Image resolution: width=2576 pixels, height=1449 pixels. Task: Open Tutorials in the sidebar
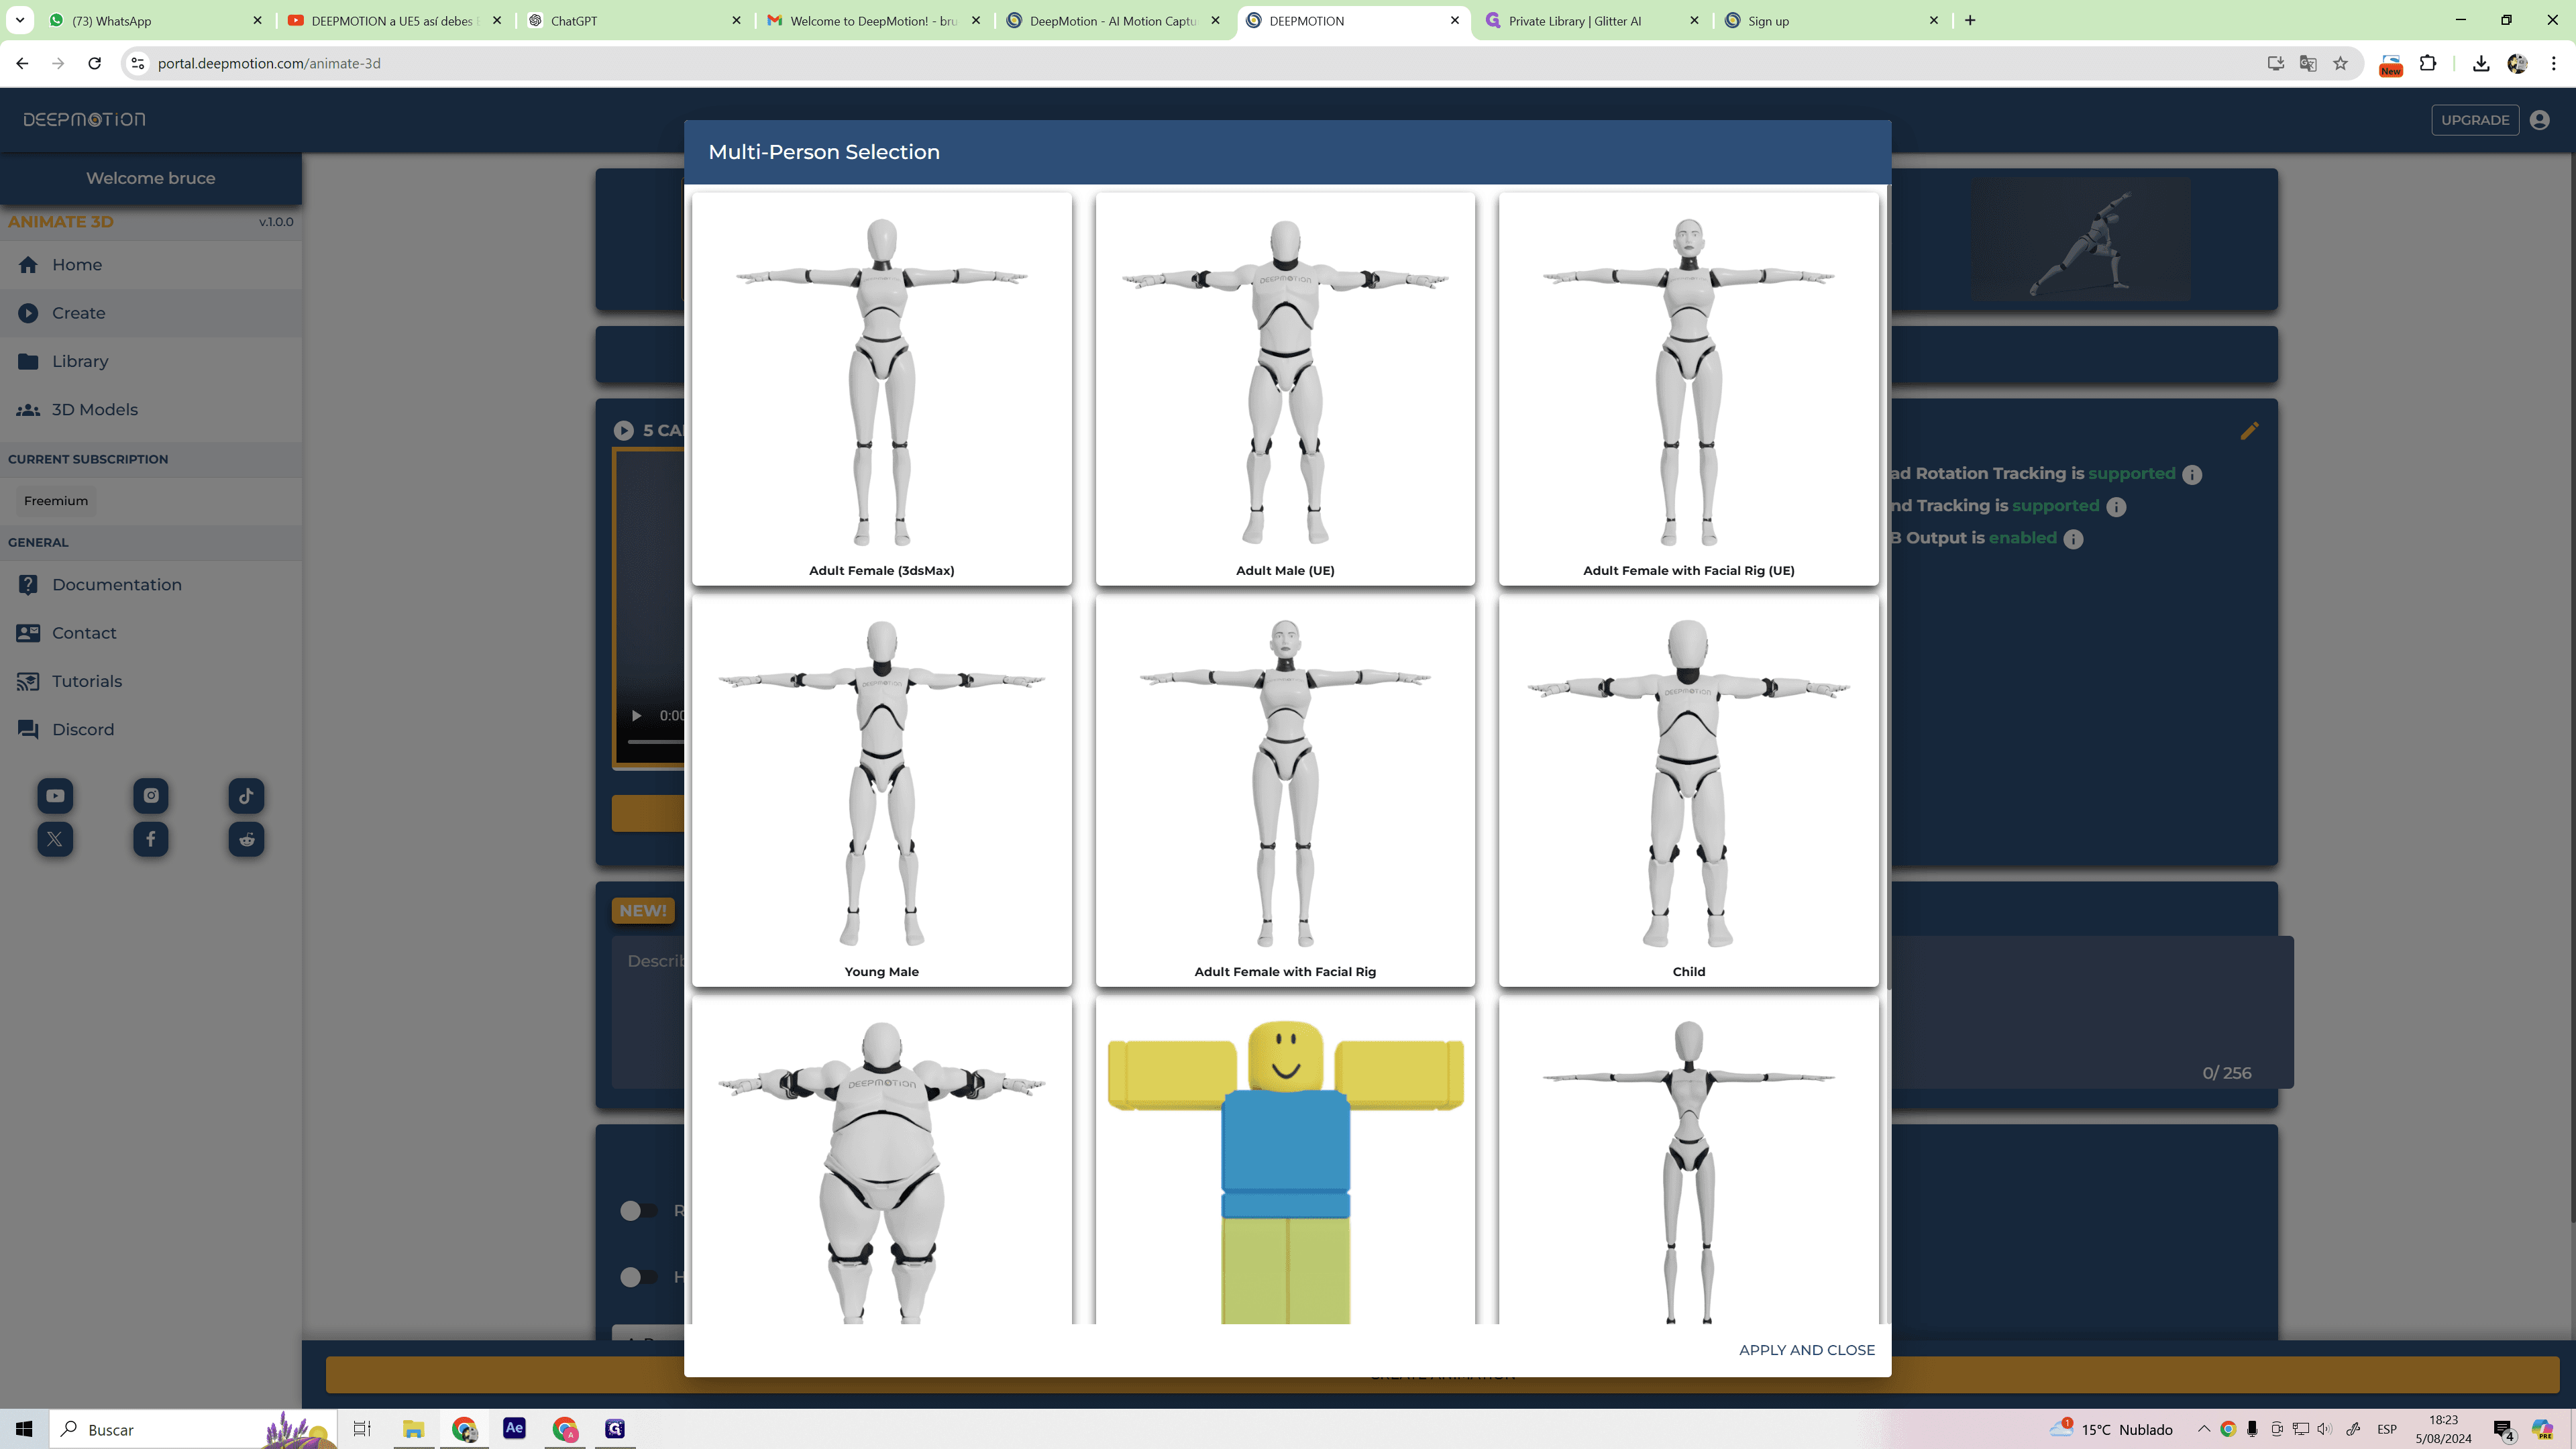[151, 681]
